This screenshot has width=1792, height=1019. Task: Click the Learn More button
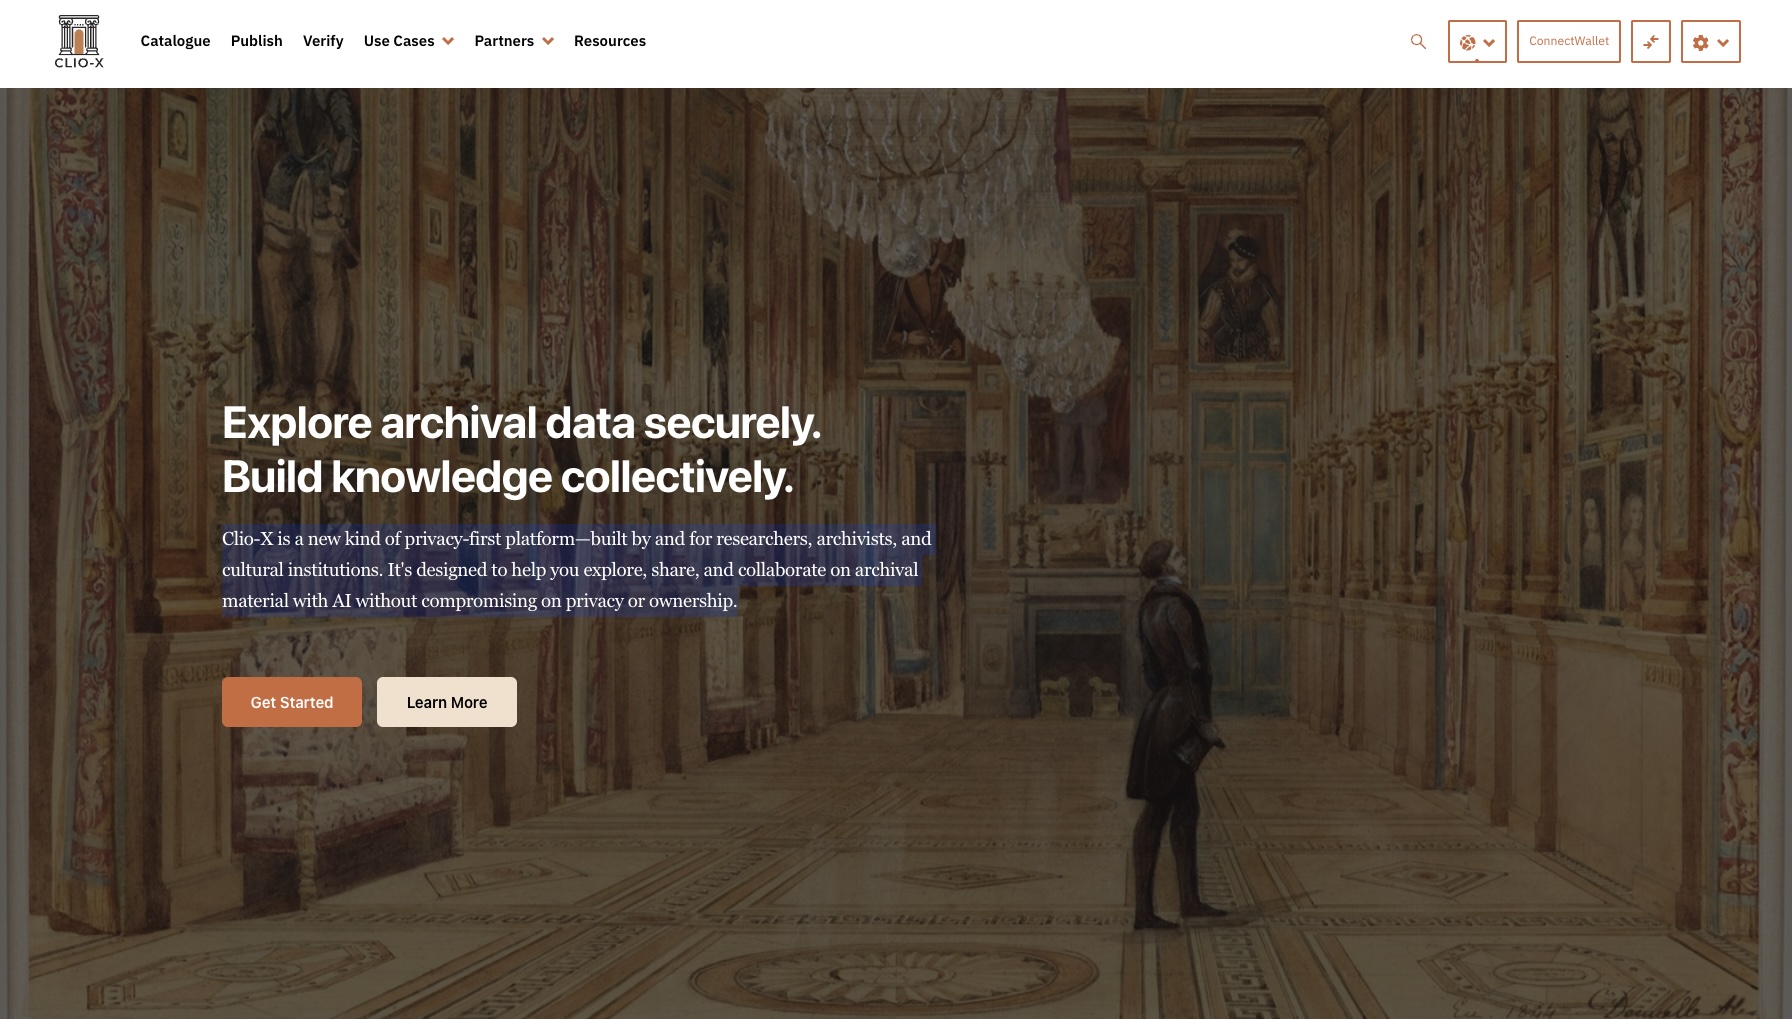coord(446,702)
